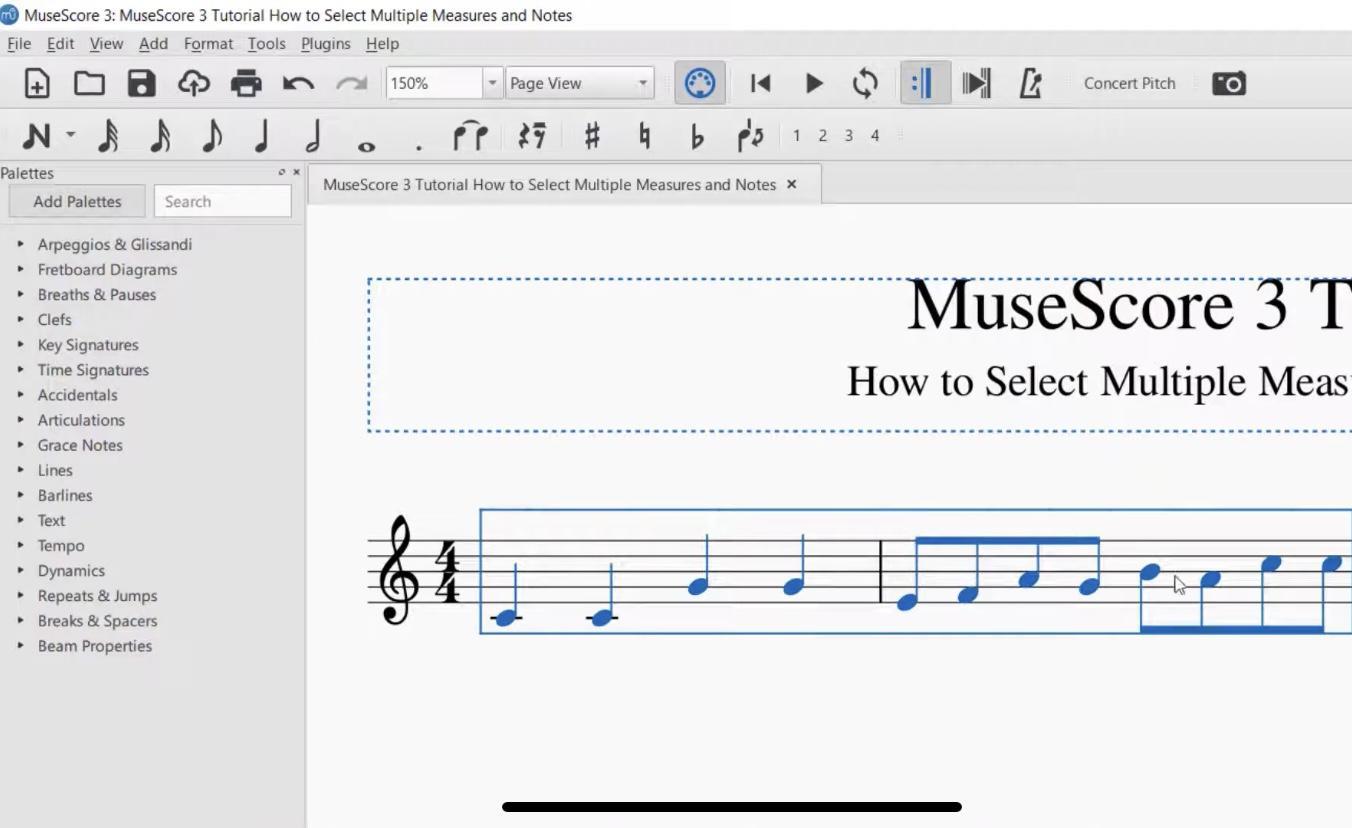1352x828 pixels.
Task: Undo the last action
Action: point(298,83)
